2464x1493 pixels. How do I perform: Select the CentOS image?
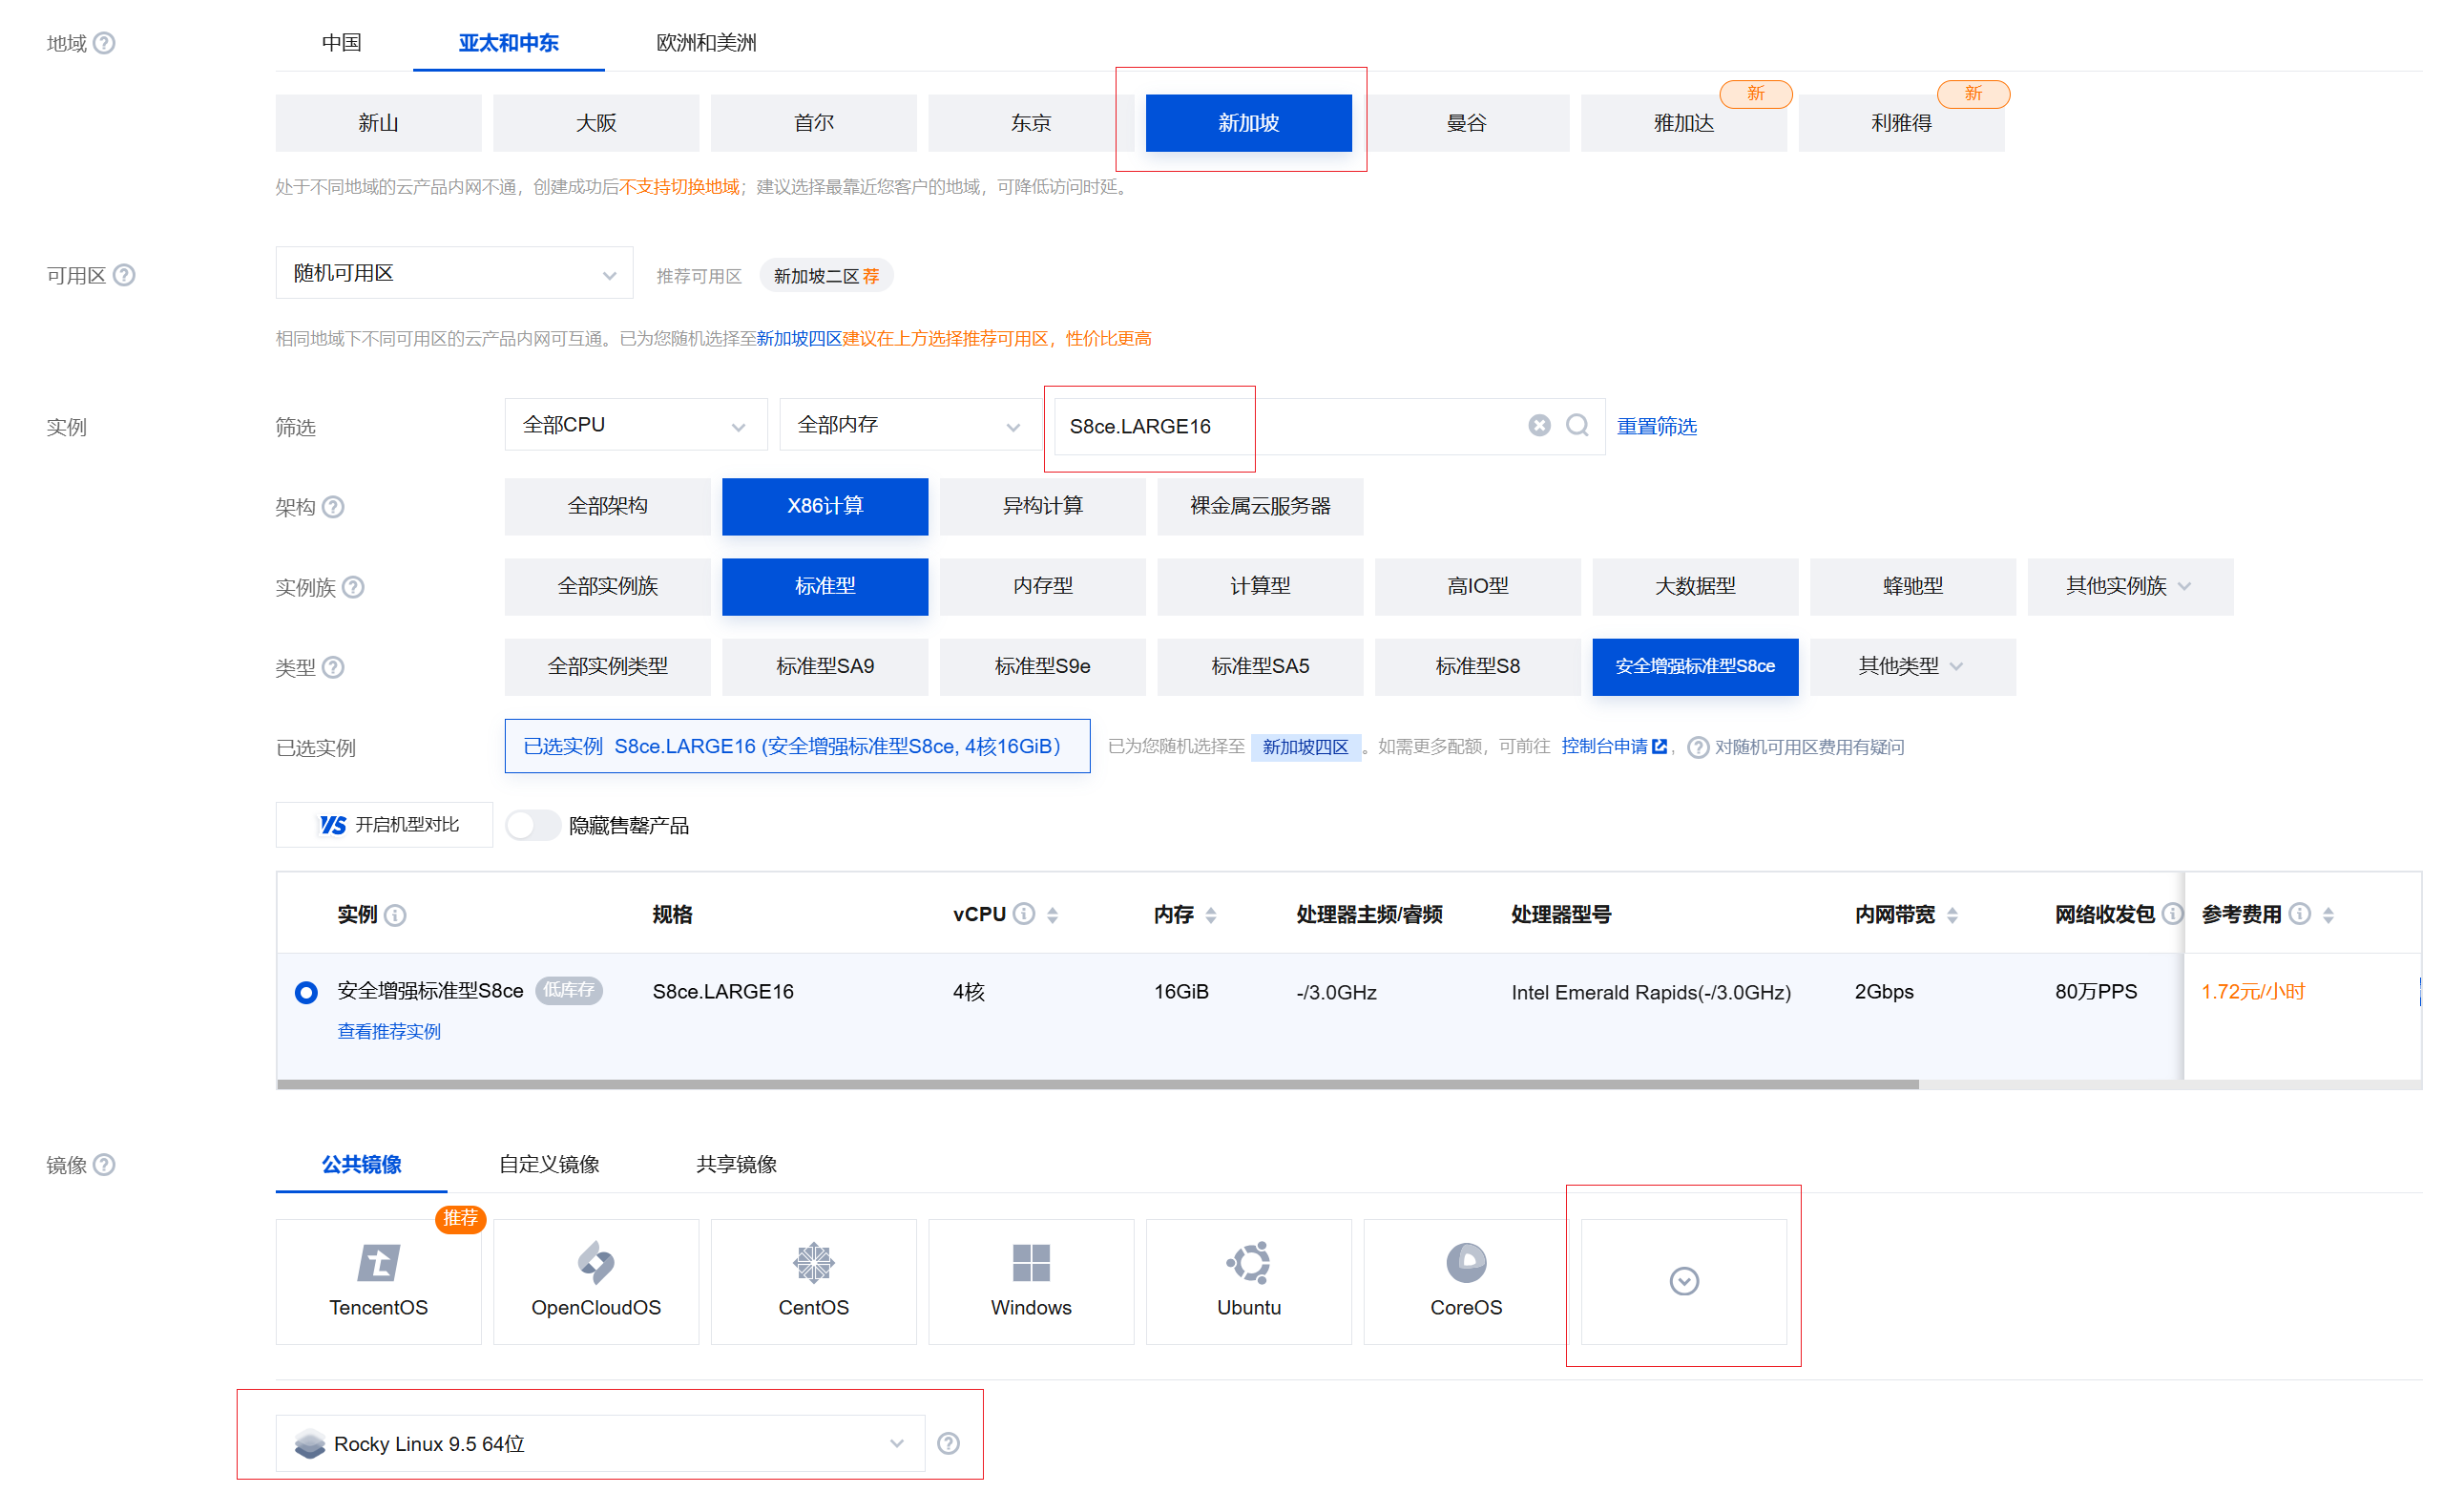point(814,1282)
